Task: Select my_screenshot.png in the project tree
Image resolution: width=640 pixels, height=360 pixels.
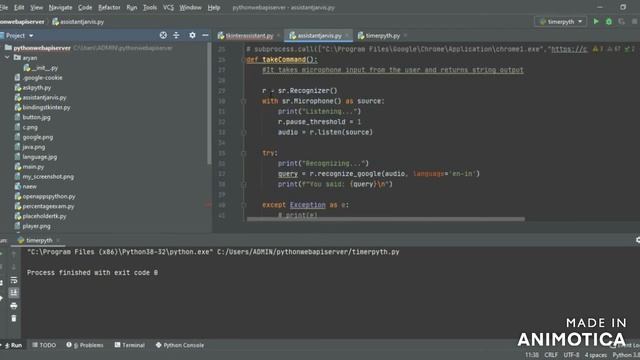Action: click(48, 177)
